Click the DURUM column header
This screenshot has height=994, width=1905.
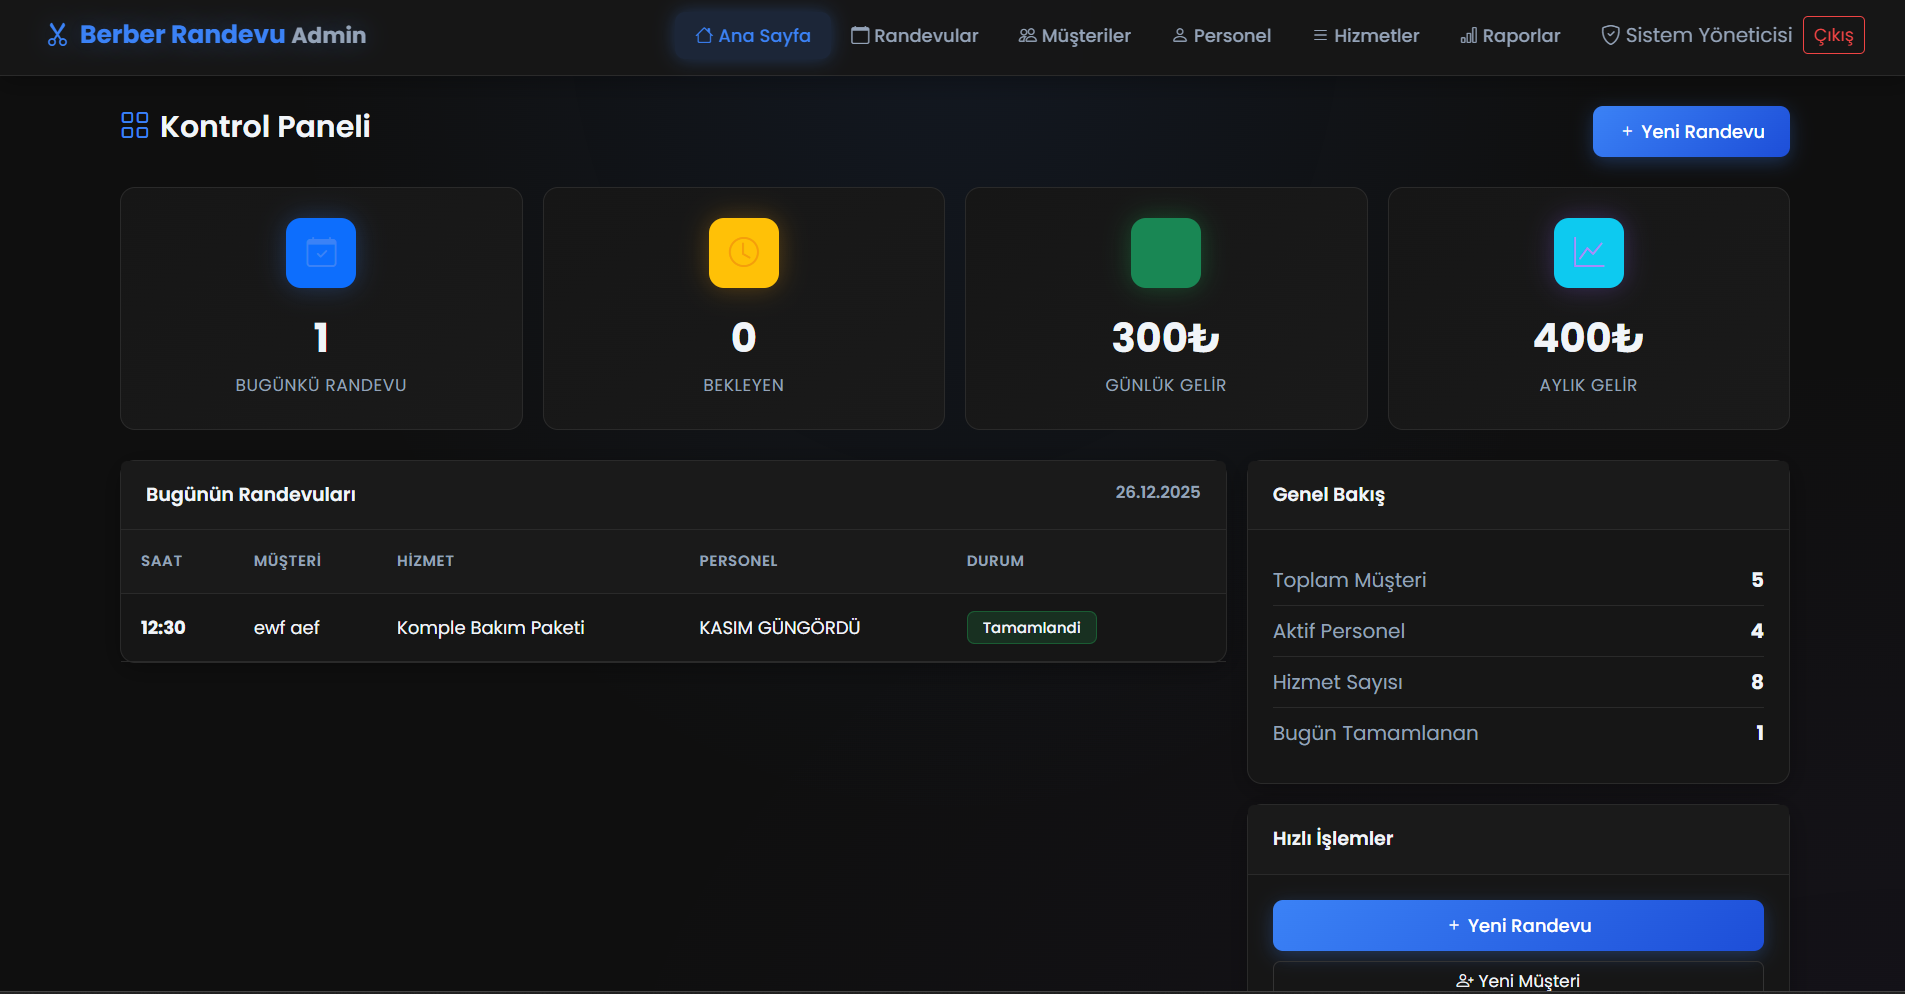point(996,561)
